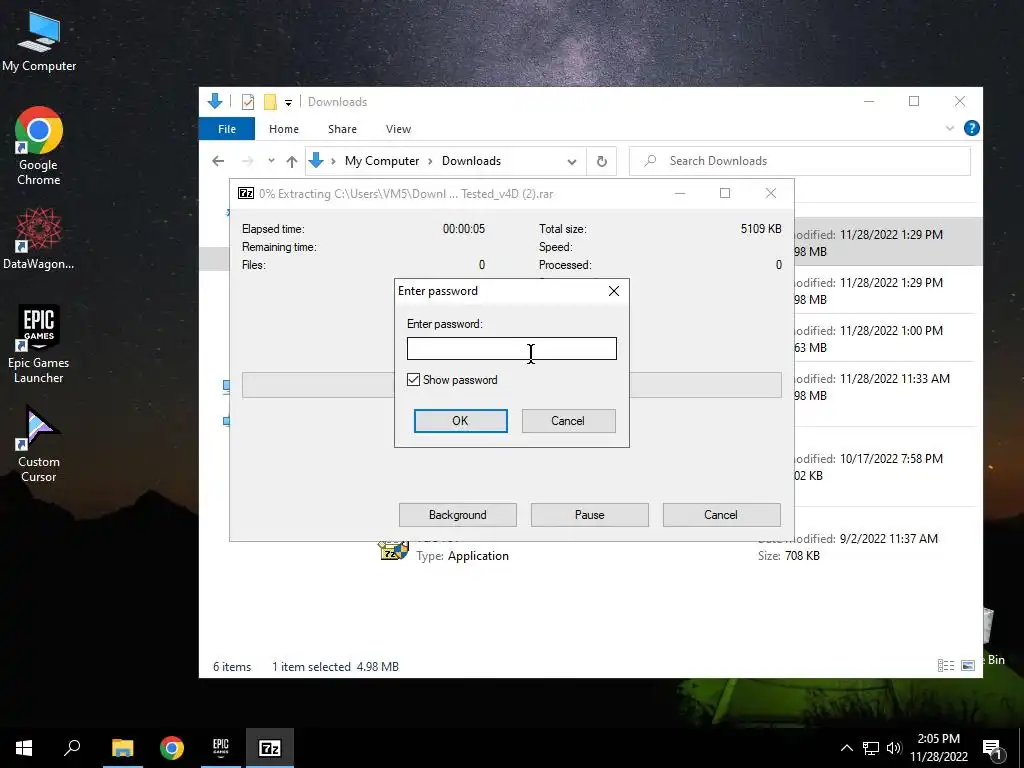The height and width of the screenshot is (768, 1024).
Task: Open Epic Games Launcher desktop shortcut
Action: [x=39, y=344]
